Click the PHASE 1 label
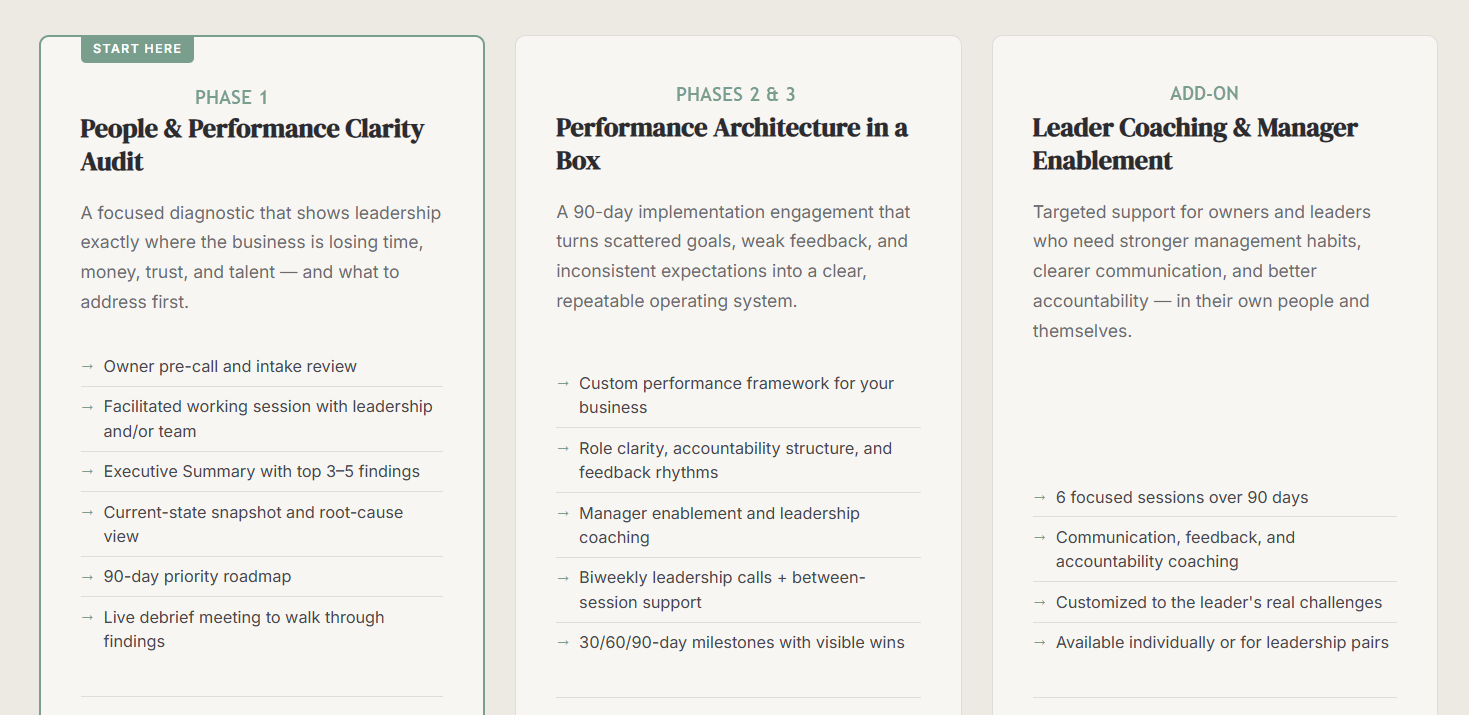The image size is (1469, 715). tap(231, 97)
